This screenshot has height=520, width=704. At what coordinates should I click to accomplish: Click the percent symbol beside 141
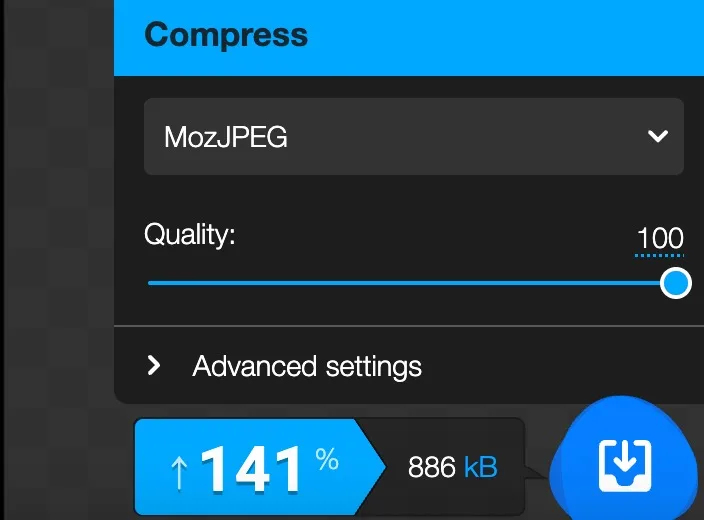pos(327,459)
